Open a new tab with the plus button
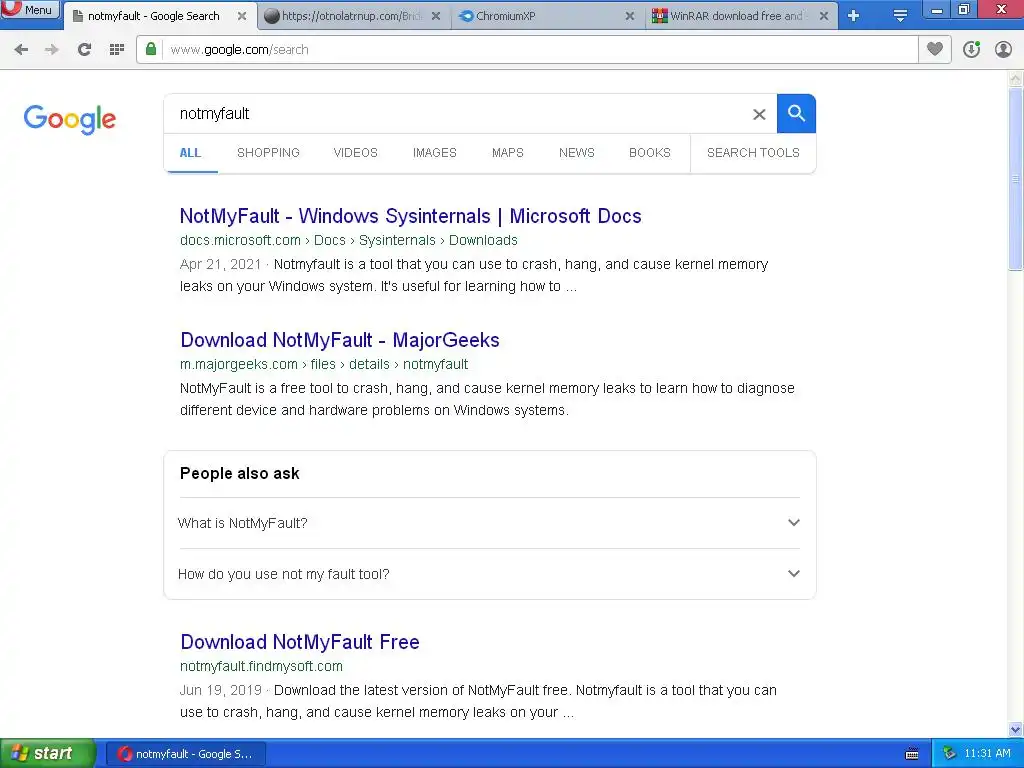1024x768 pixels. [x=853, y=16]
